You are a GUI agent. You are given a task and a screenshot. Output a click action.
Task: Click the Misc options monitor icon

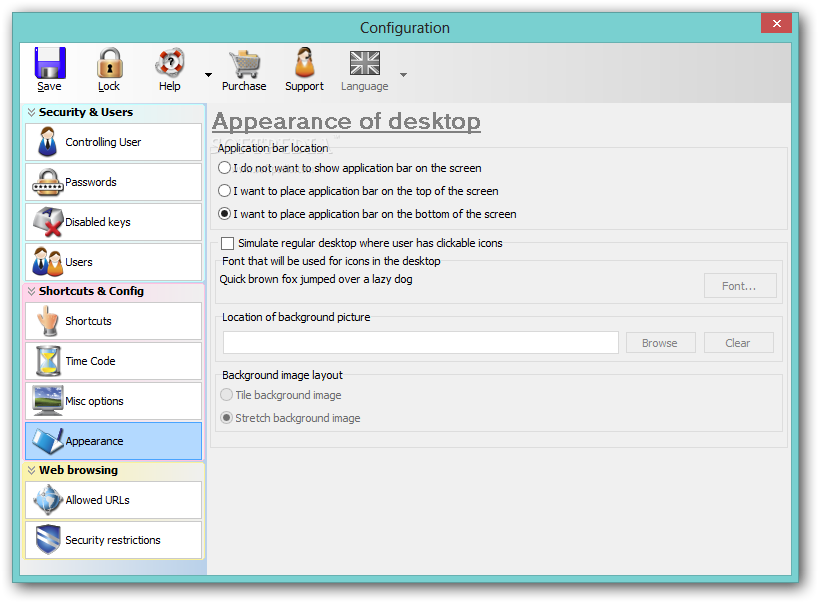coord(48,401)
